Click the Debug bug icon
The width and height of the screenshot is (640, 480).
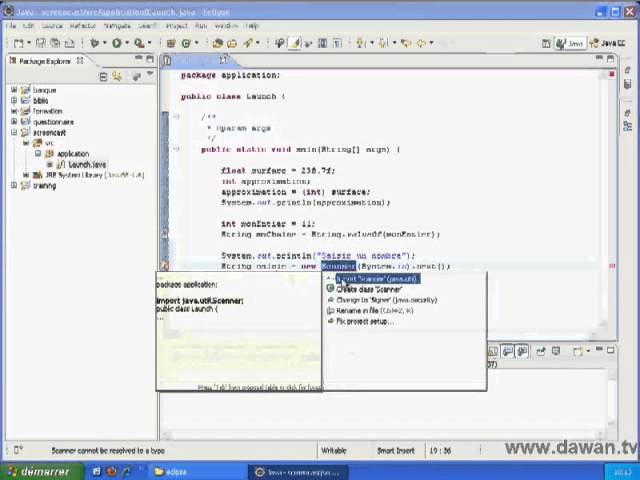click(95, 43)
